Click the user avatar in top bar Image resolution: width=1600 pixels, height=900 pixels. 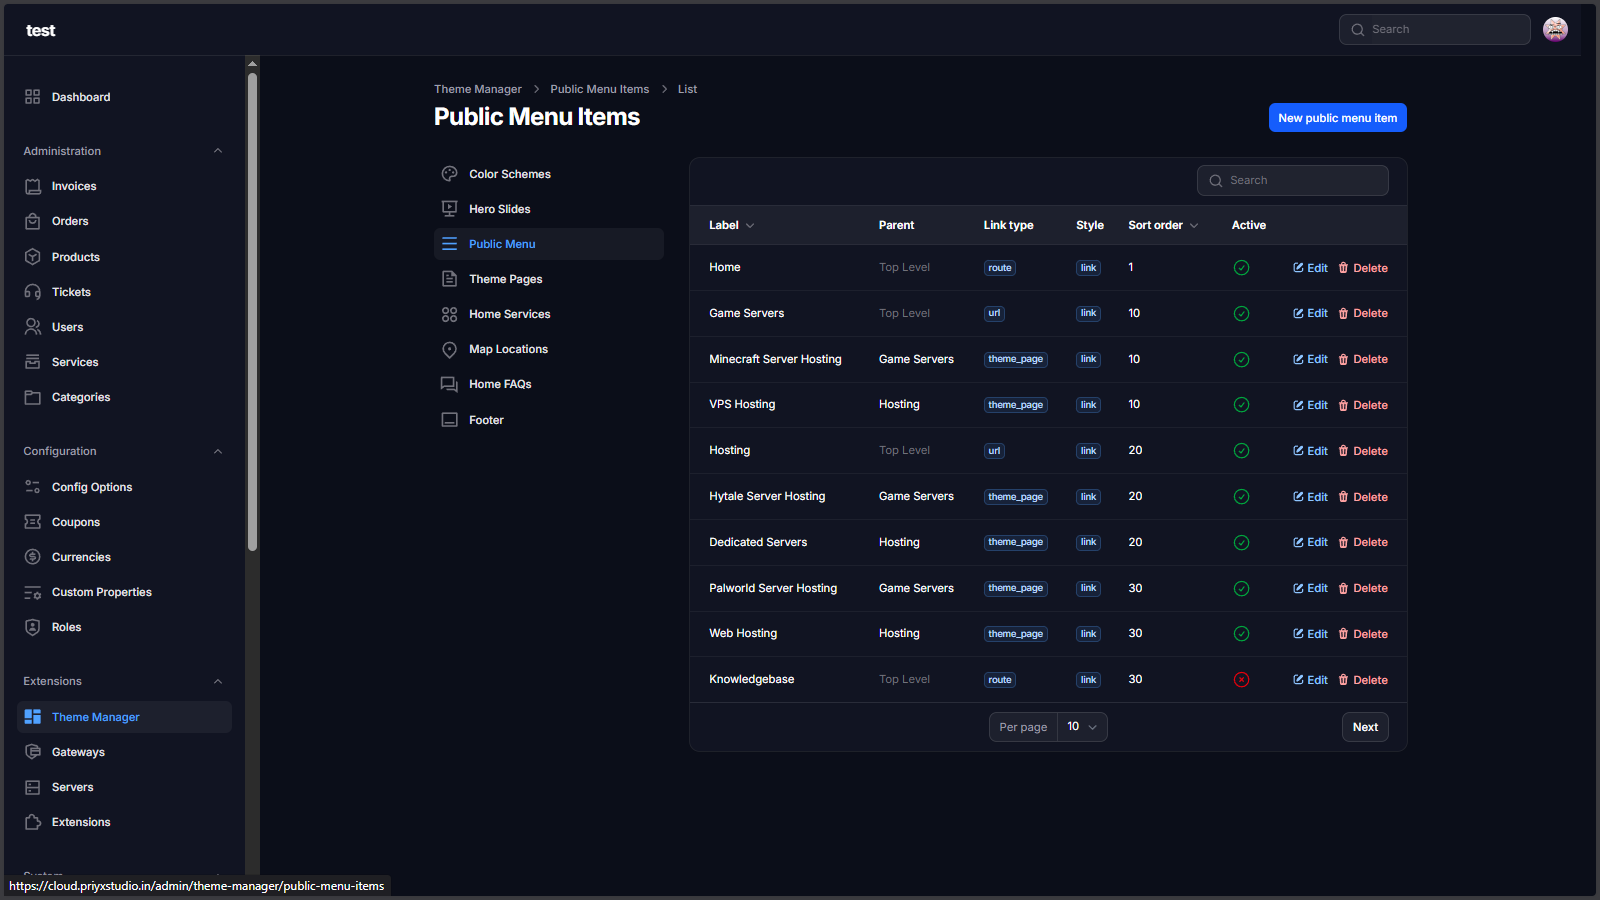point(1555,30)
